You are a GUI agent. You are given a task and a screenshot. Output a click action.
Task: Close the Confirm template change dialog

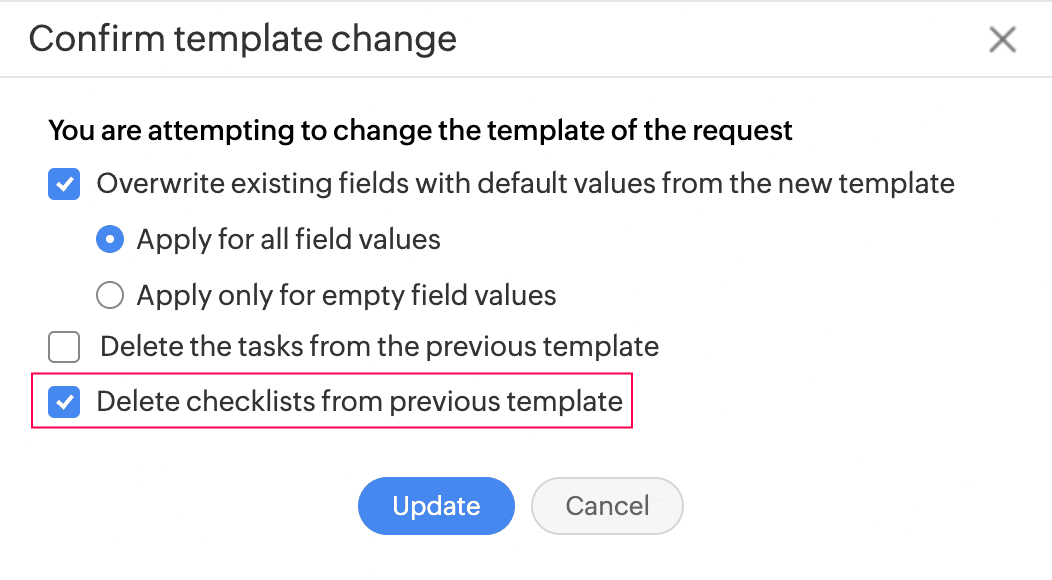1002,40
